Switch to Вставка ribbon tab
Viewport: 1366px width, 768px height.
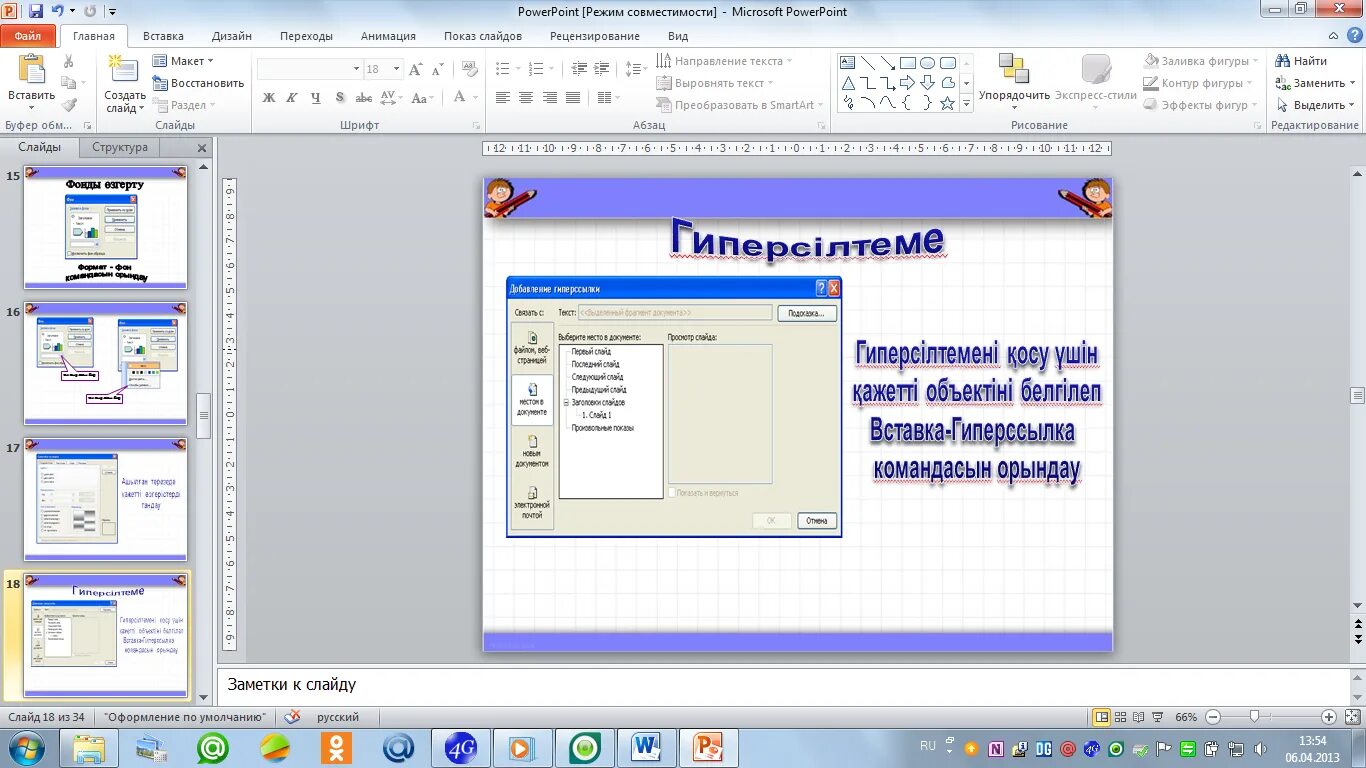(163, 36)
